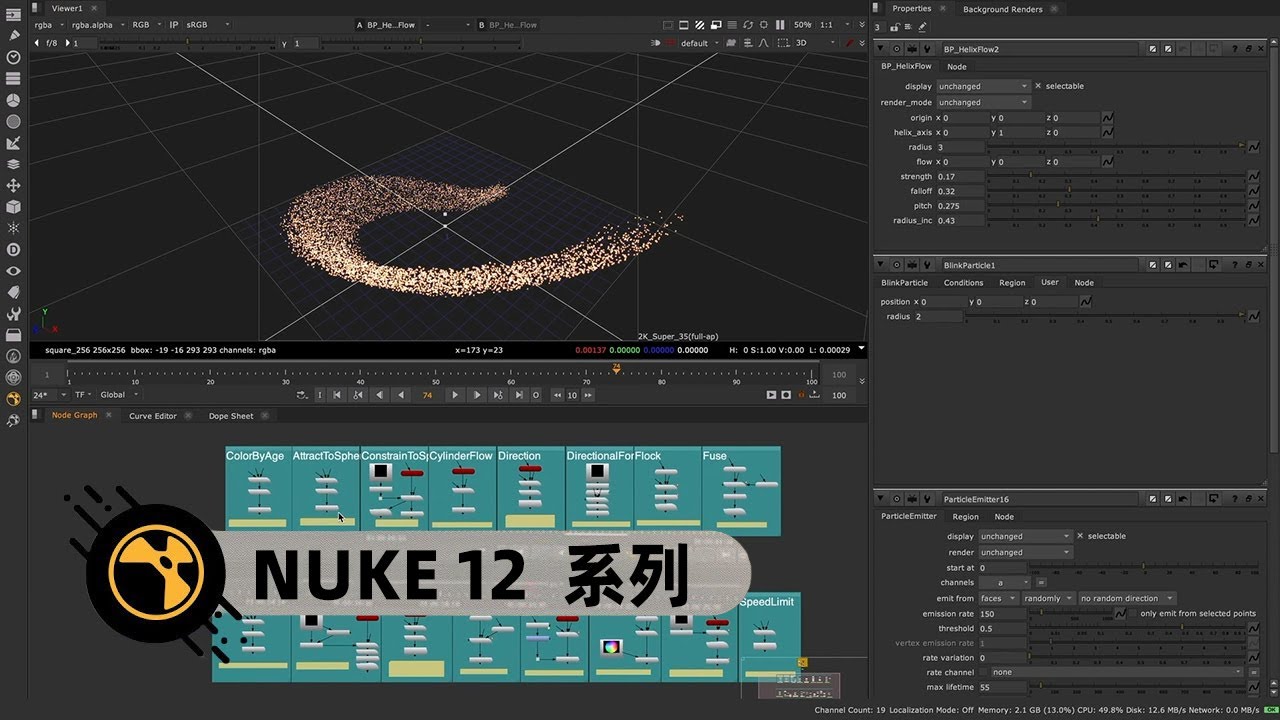Open the sRGB viewer process dropdown

coord(207,24)
